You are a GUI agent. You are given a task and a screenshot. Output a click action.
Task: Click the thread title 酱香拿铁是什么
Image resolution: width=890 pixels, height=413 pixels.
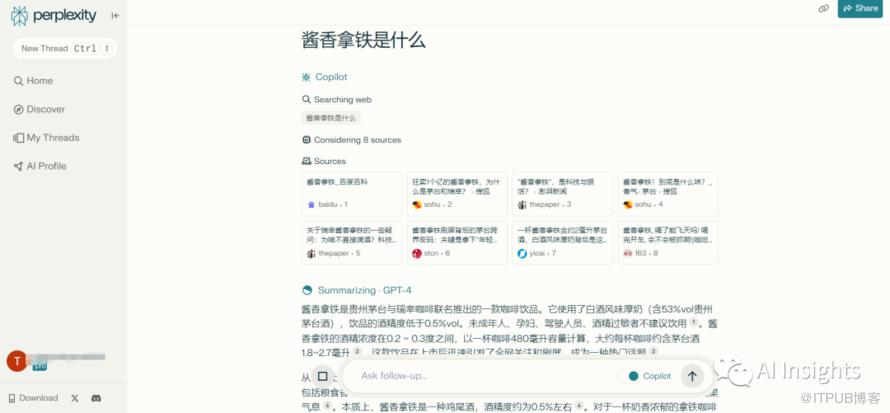(x=363, y=41)
